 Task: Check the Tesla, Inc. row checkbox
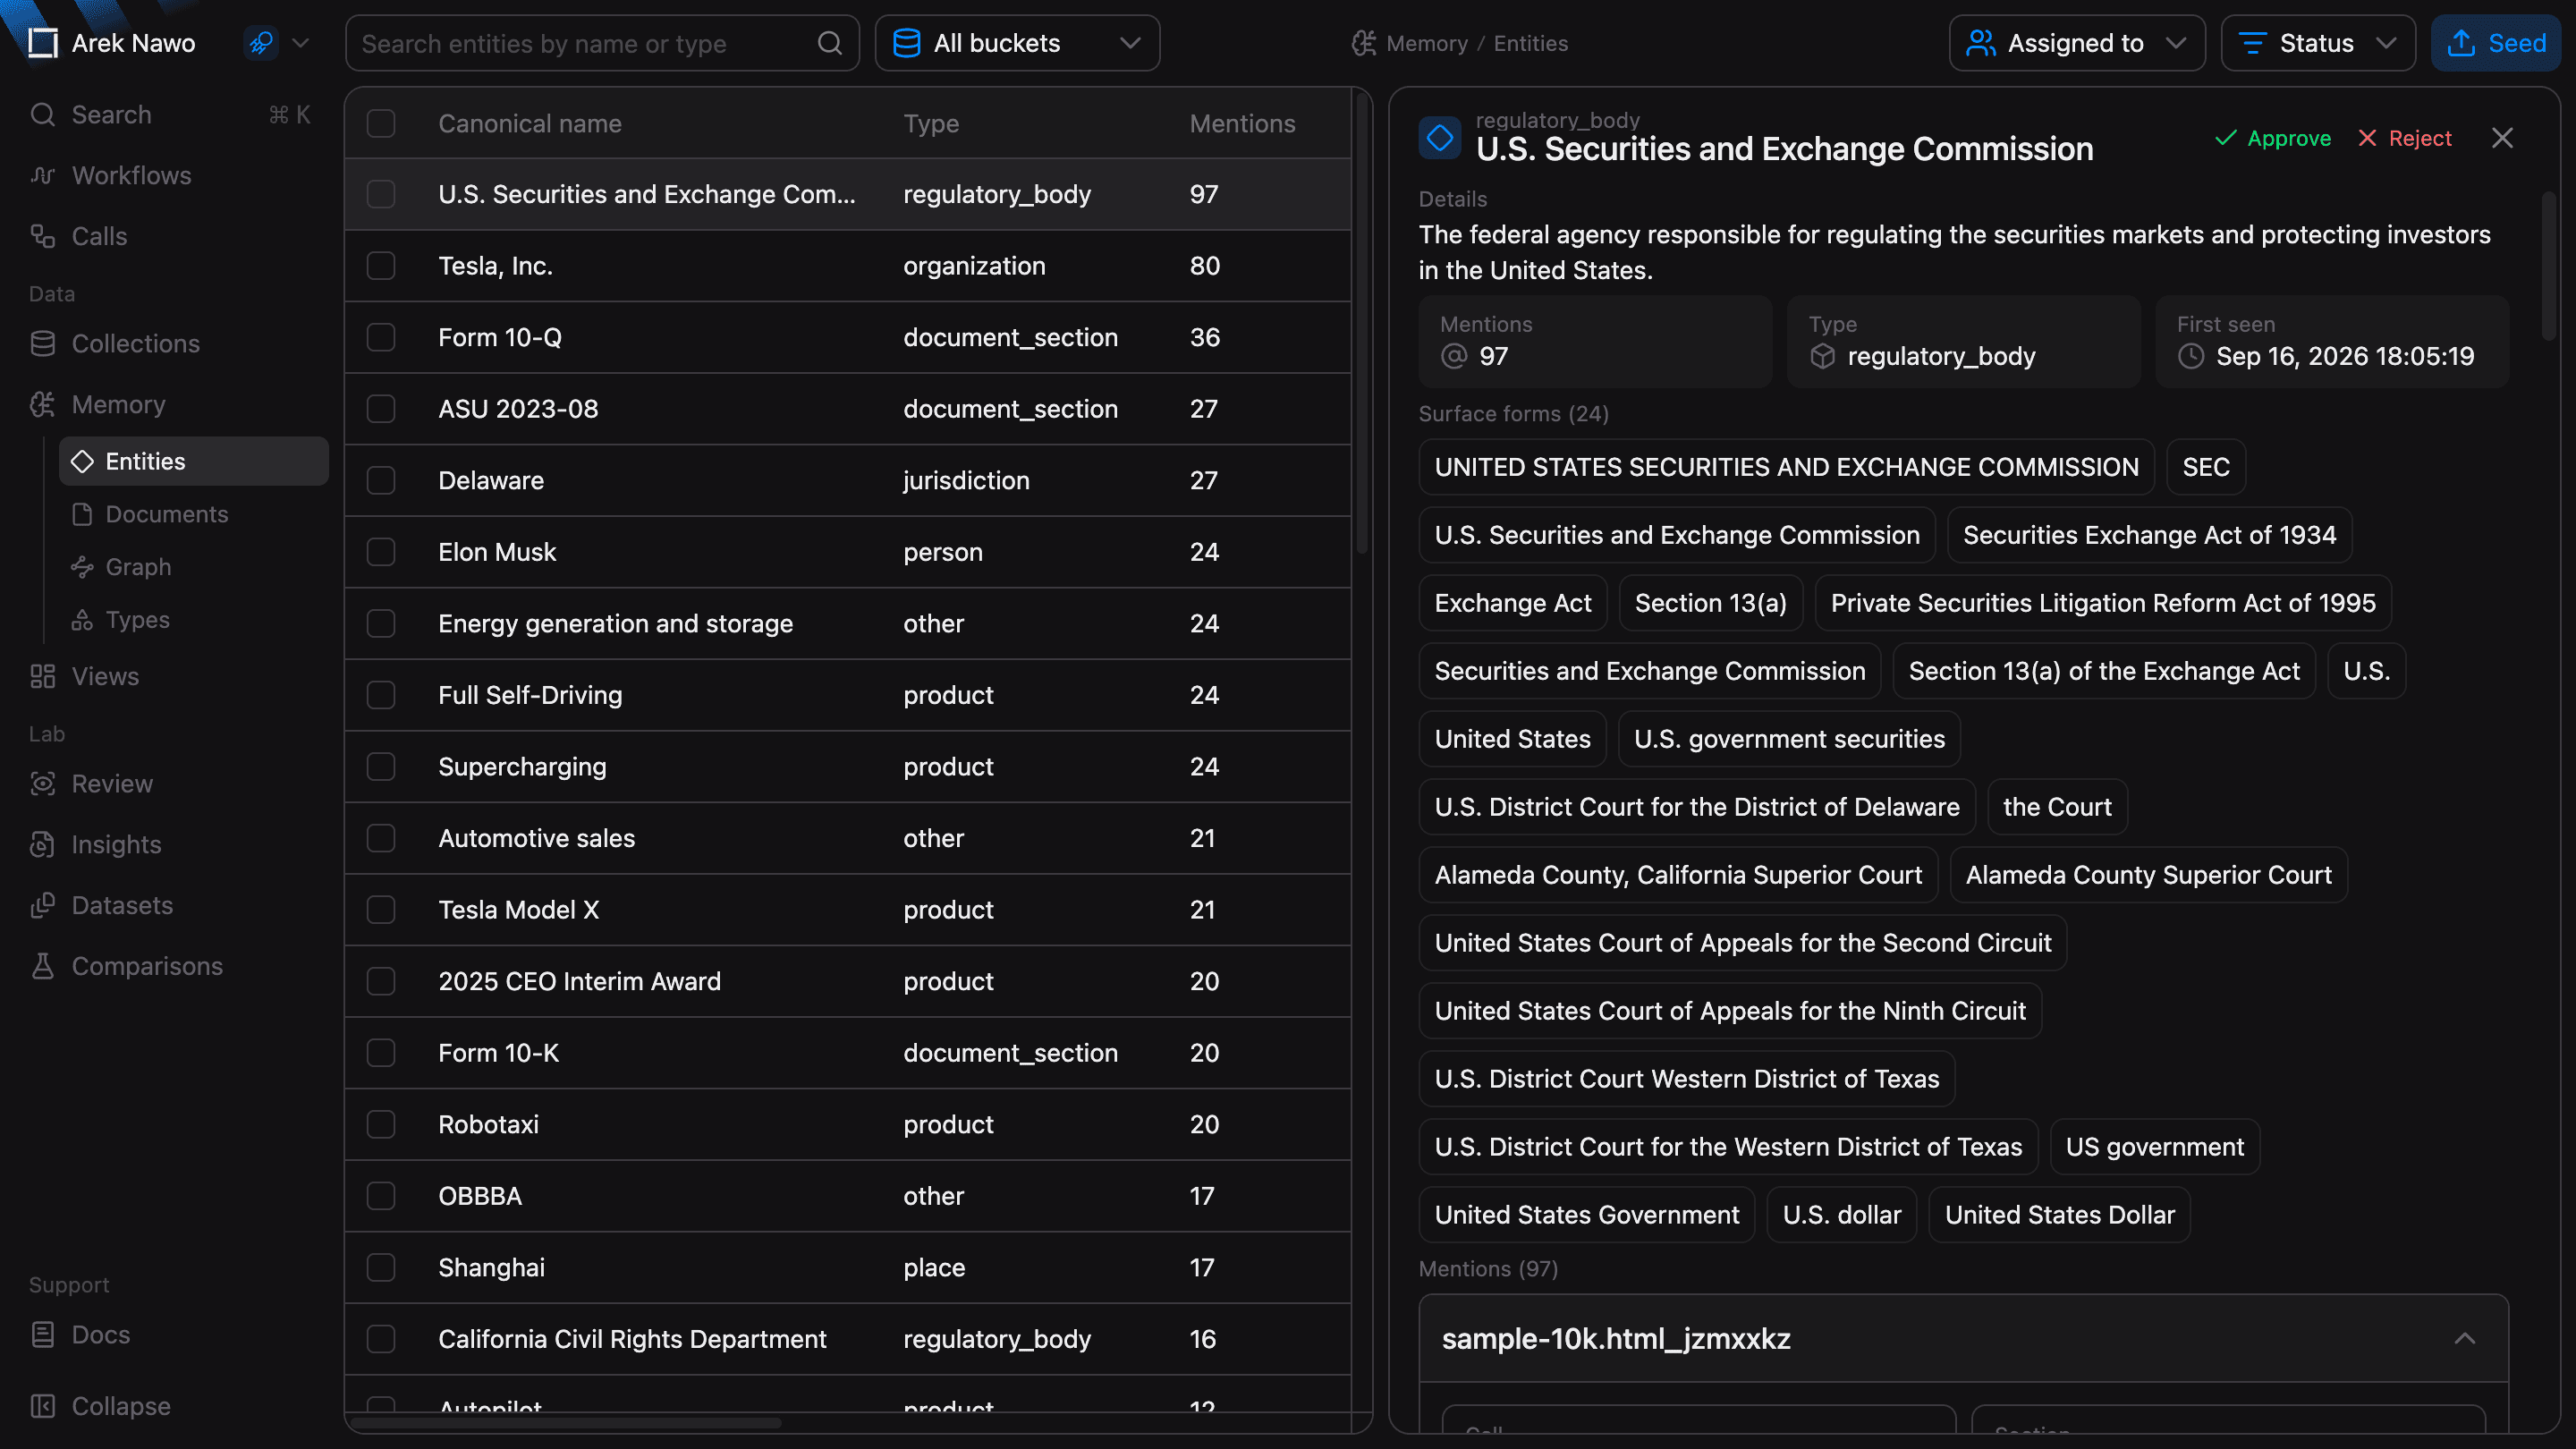coord(381,266)
